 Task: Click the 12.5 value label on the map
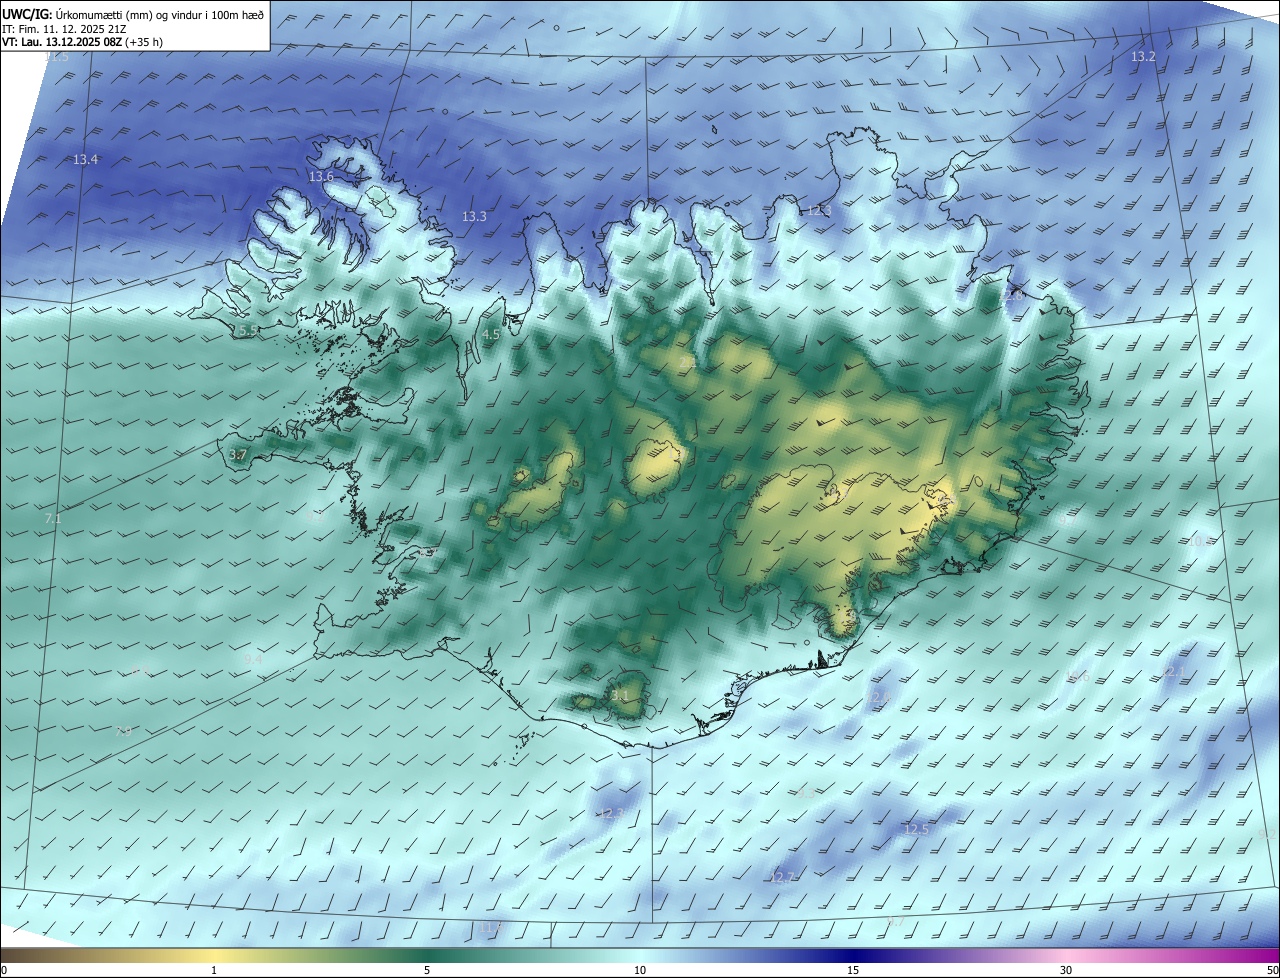[916, 830]
